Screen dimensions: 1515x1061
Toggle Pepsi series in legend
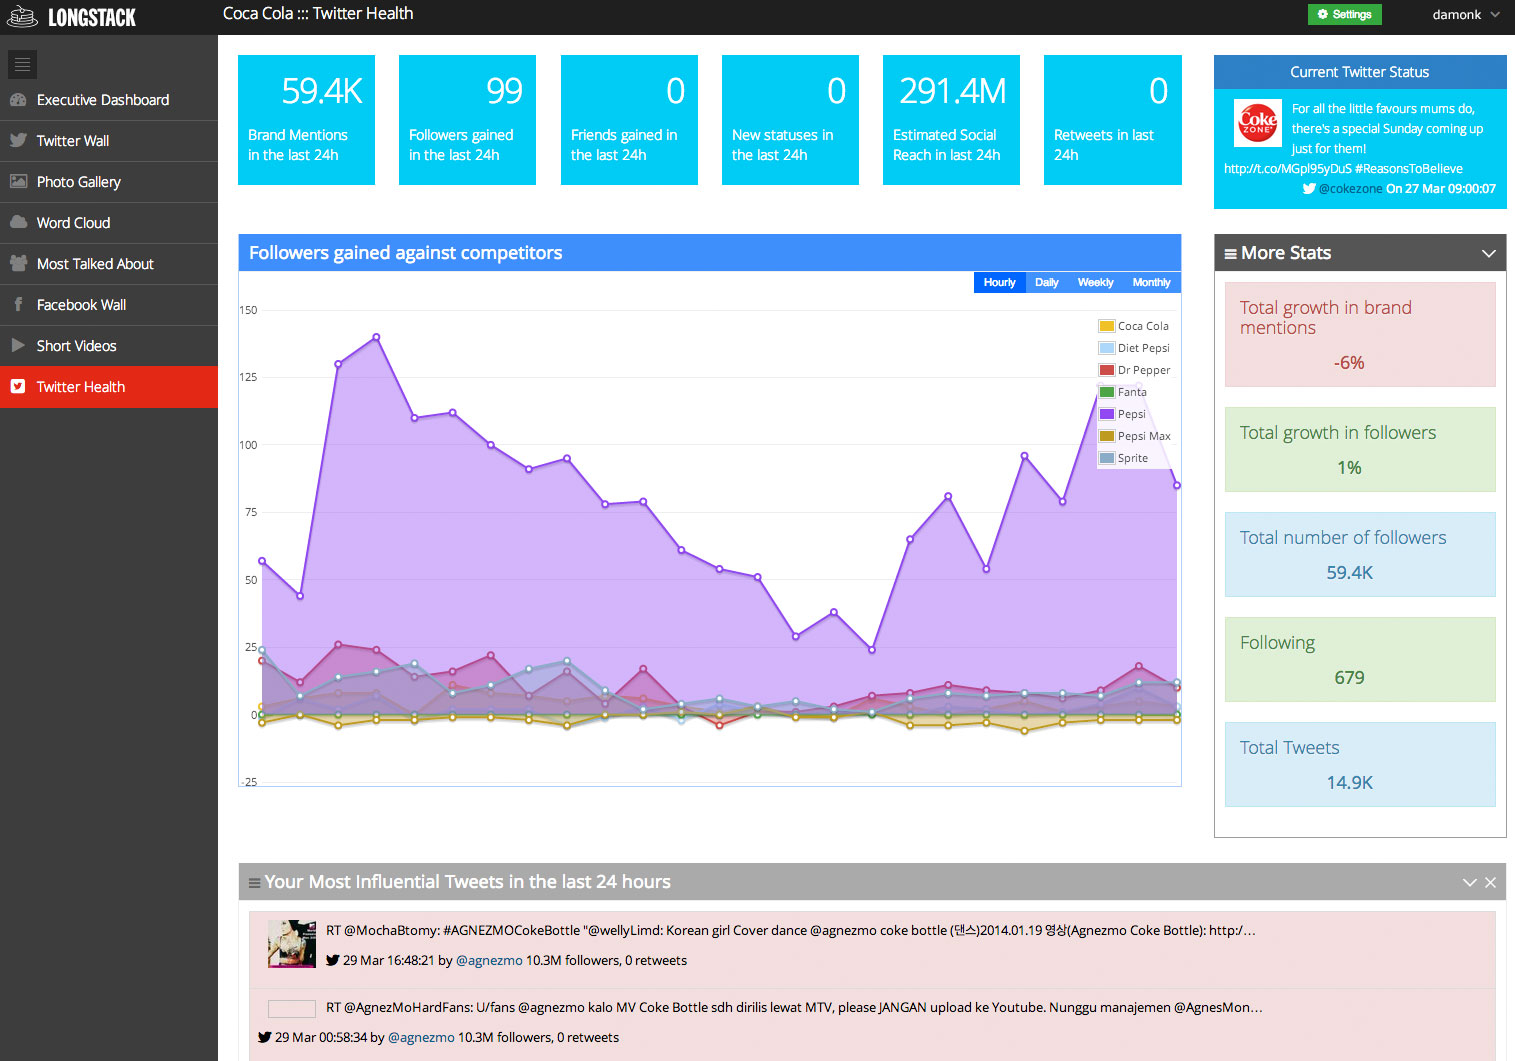click(x=1123, y=414)
